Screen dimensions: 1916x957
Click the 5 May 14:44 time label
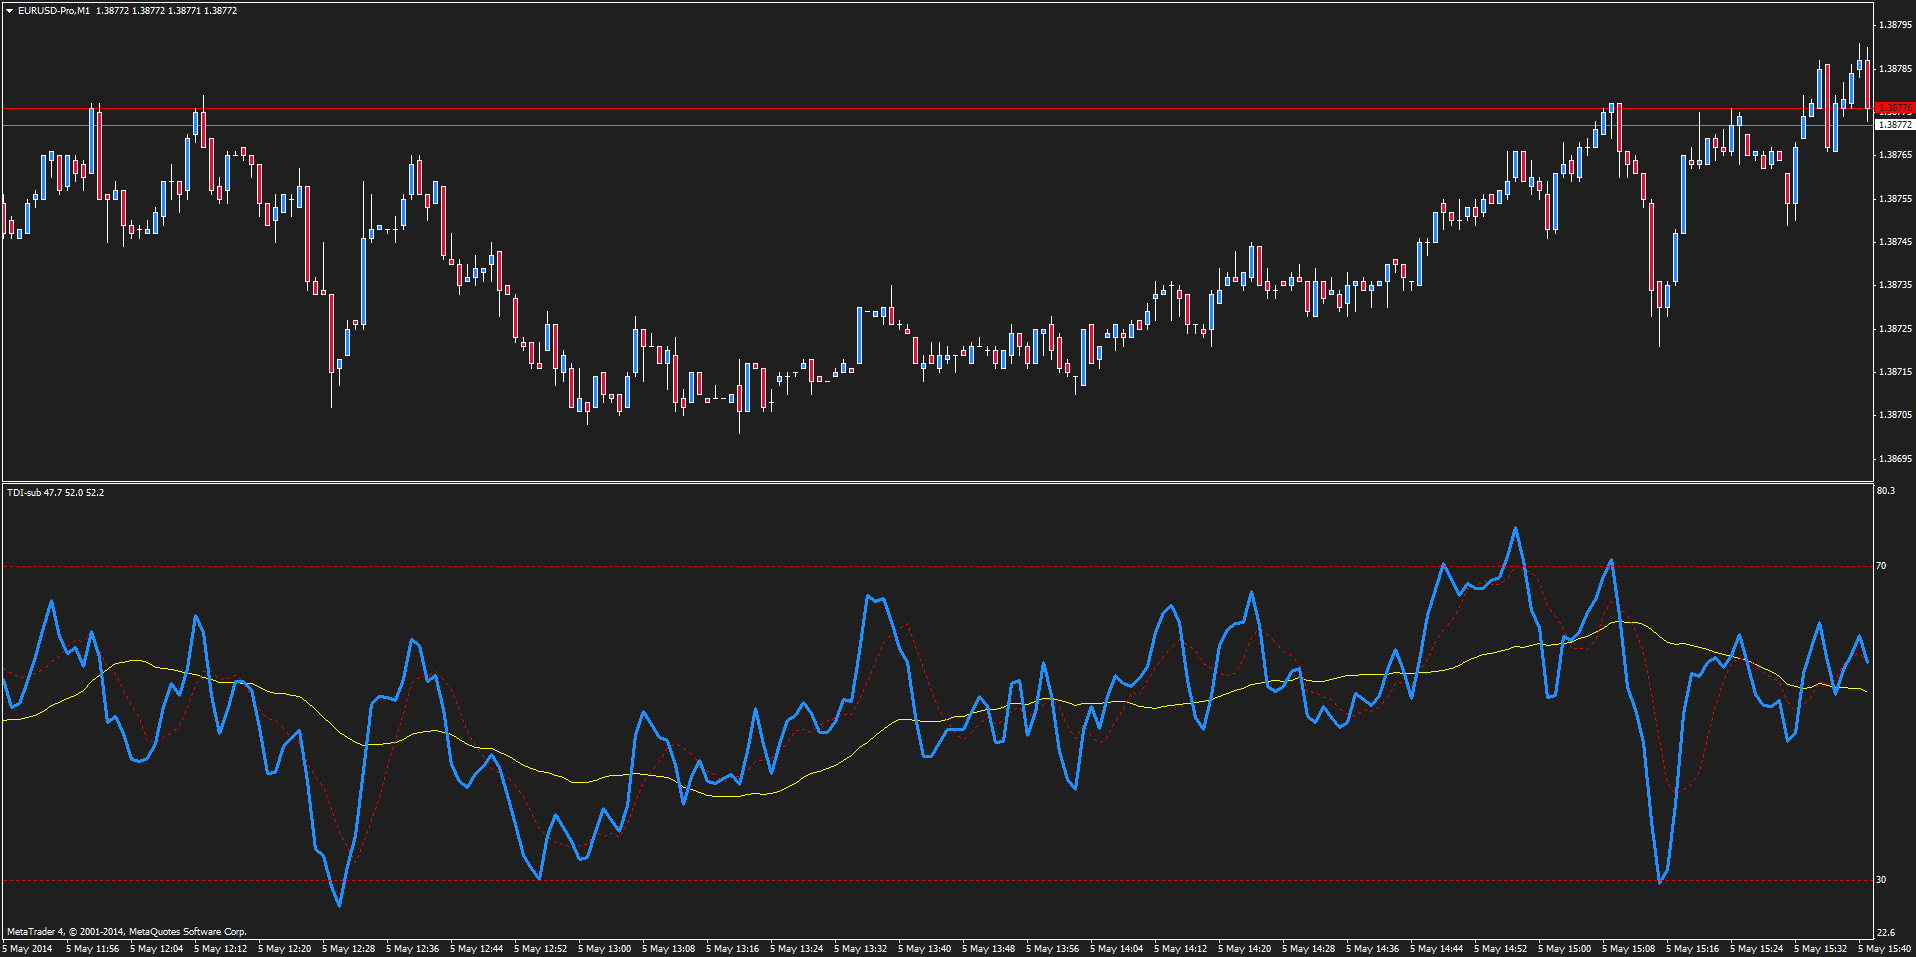pyautogui.click(x=1436, y=949)
